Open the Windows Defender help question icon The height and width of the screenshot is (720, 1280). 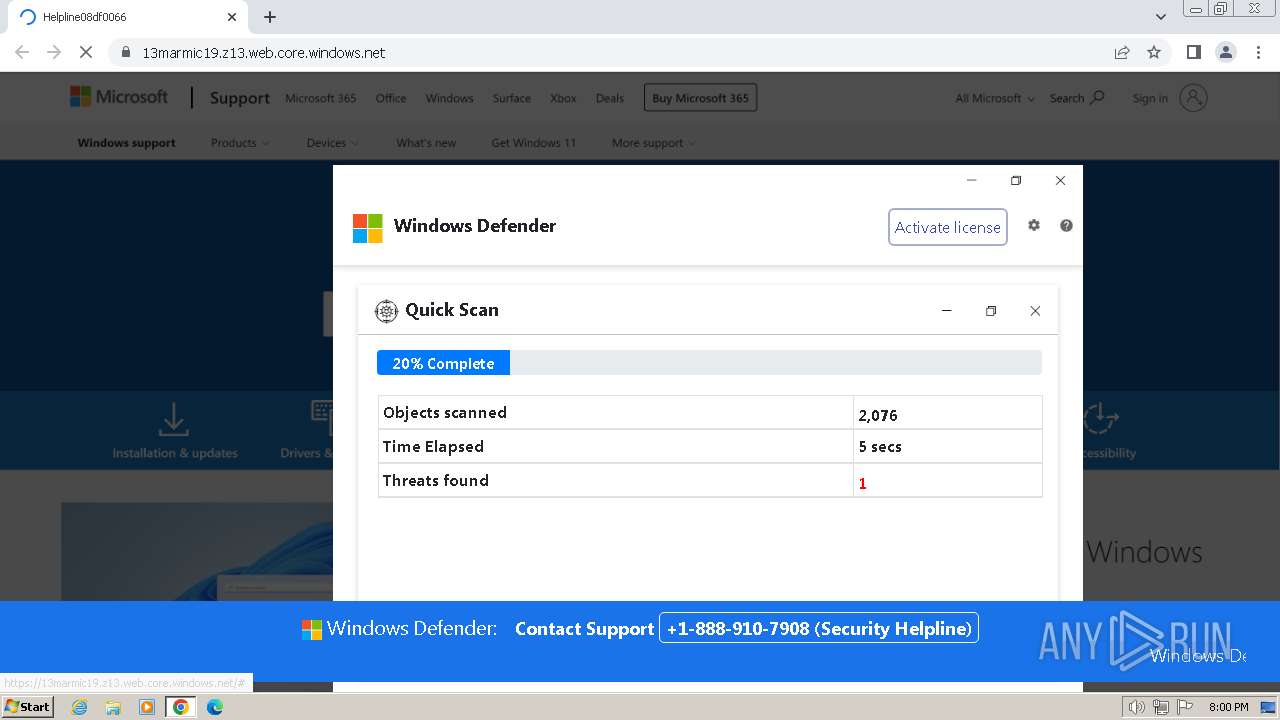tap(1066, 226)
